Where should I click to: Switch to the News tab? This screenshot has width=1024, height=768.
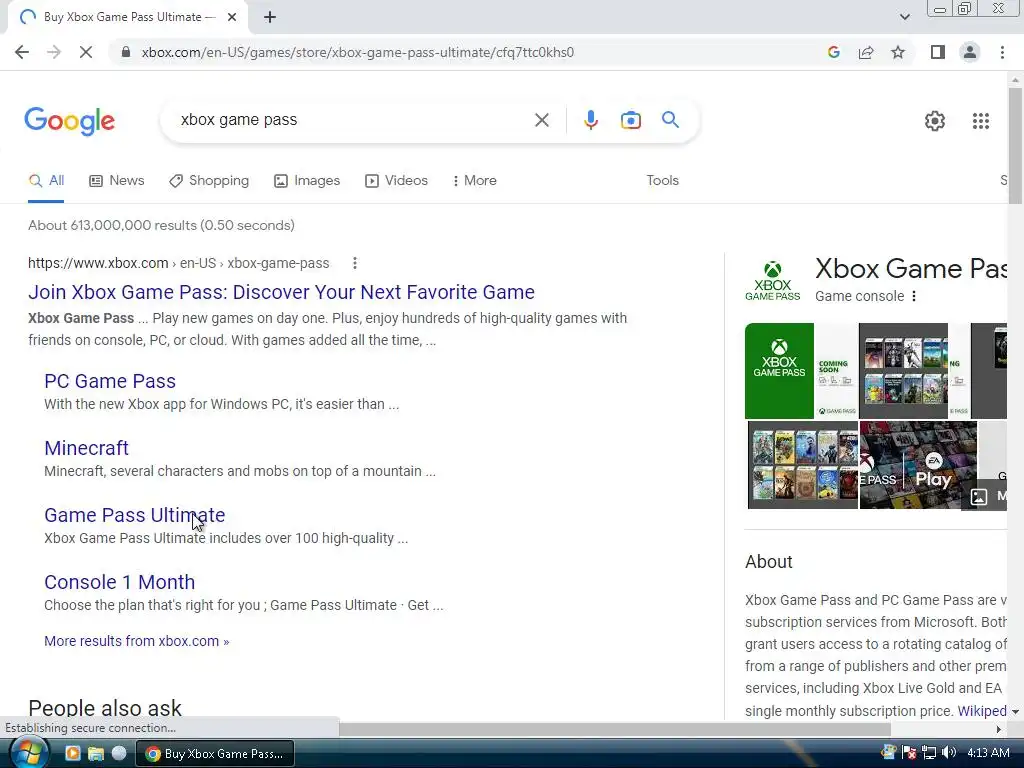[x=117, y=181]
